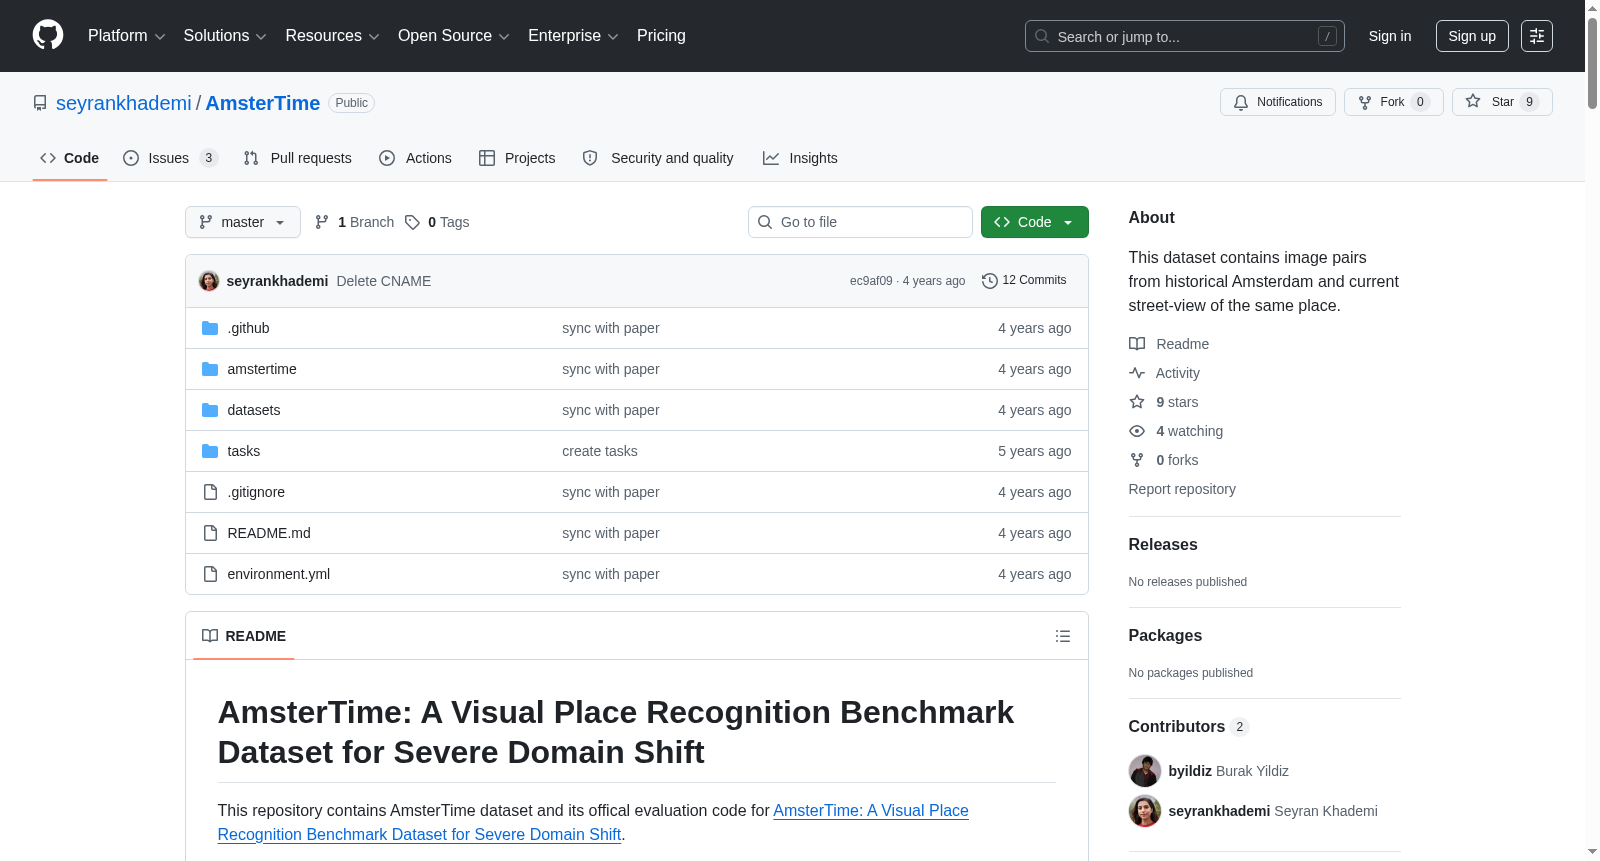This screenshot has height=861, width=1600.
Task: Expand the Solutions menu
Action: pyautogui.click(x=225, y=36)
